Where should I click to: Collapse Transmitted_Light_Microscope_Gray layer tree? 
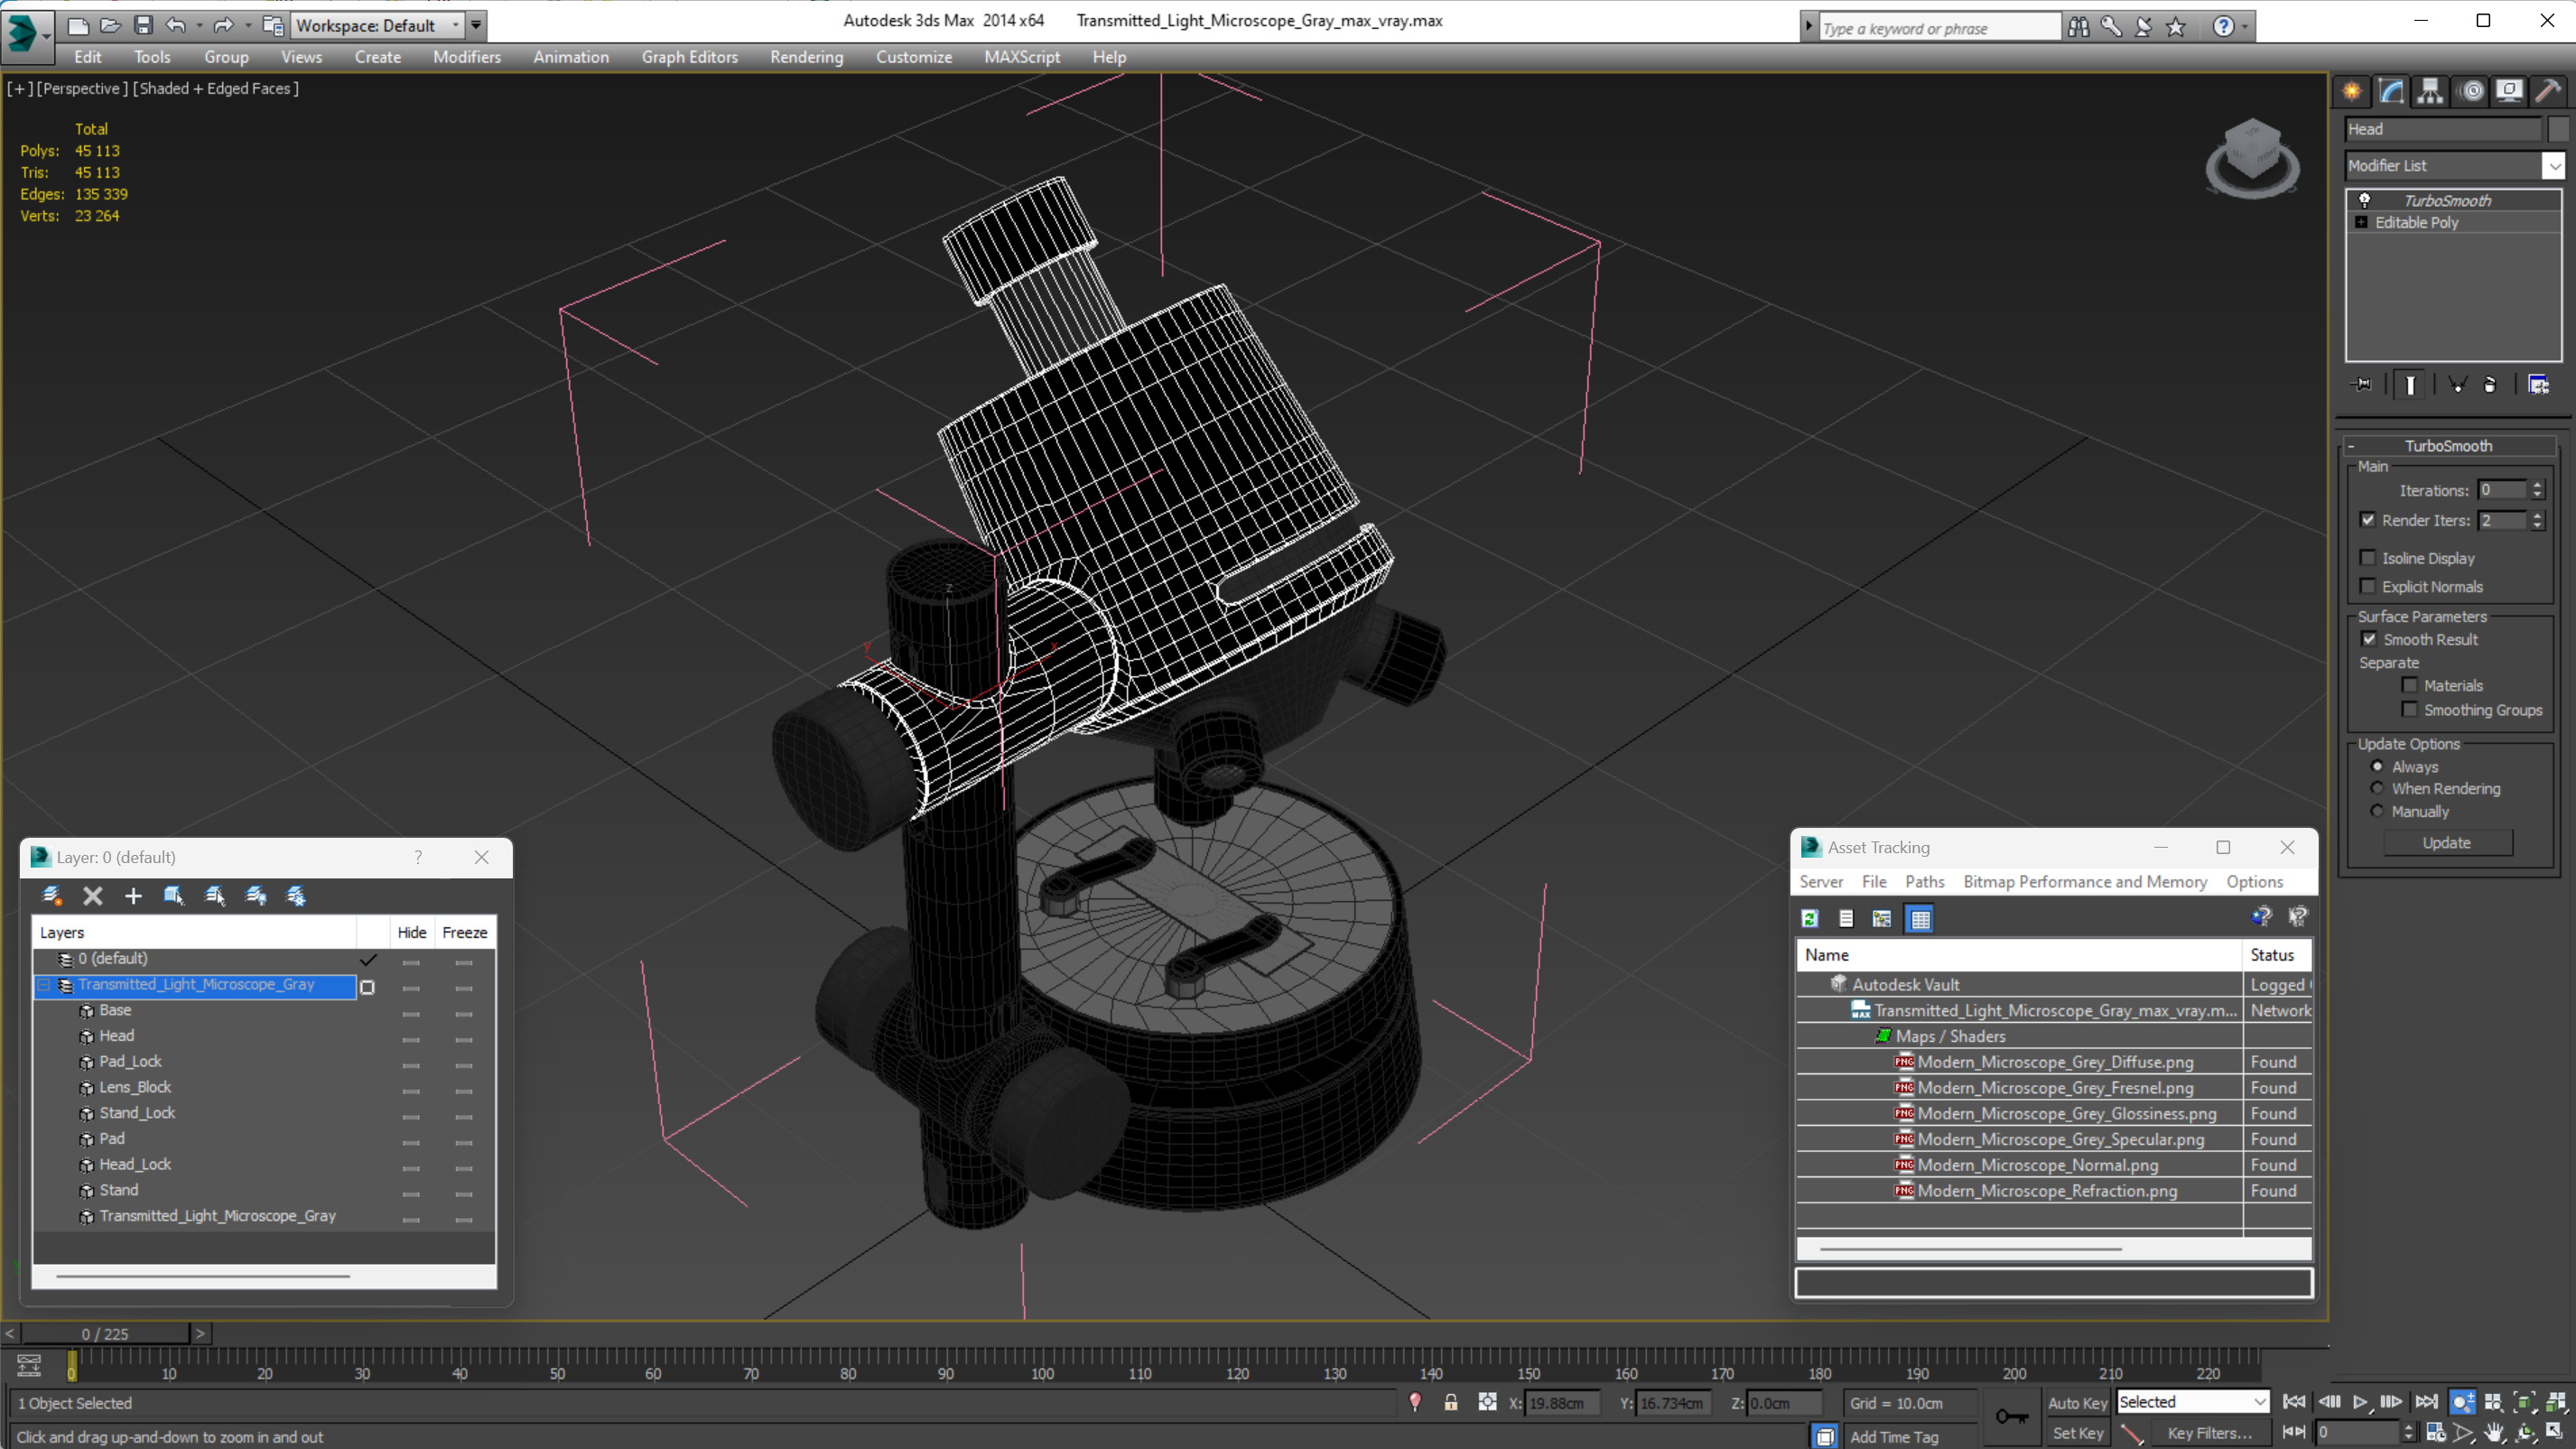tap(44, 985)
